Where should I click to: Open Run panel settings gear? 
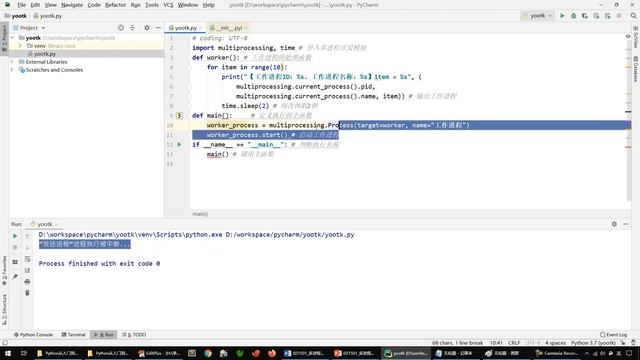[x=614, y=224]
